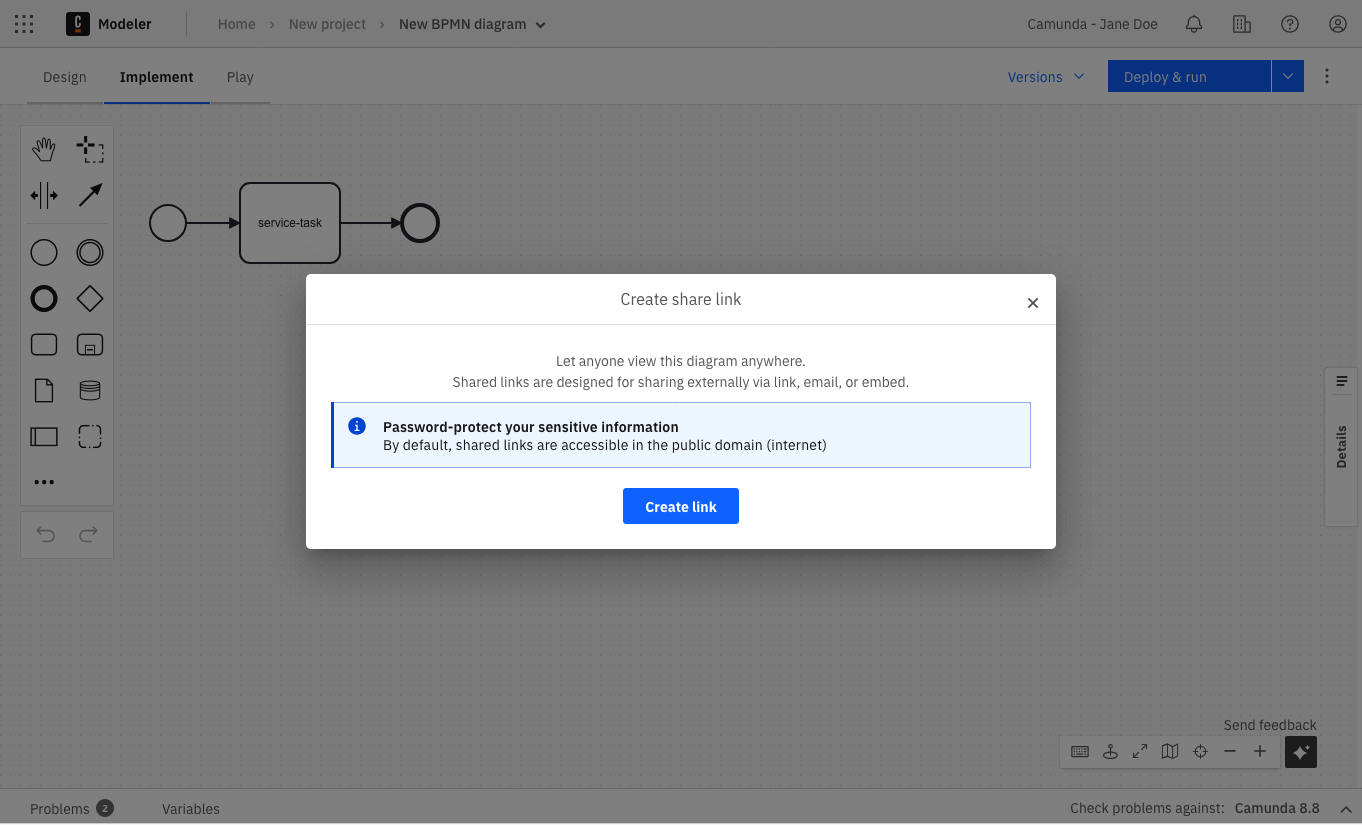This screenshot has height=825, width=1362.
Task: Open more palette elements via the ellipsis
Action: click(44, 481)
